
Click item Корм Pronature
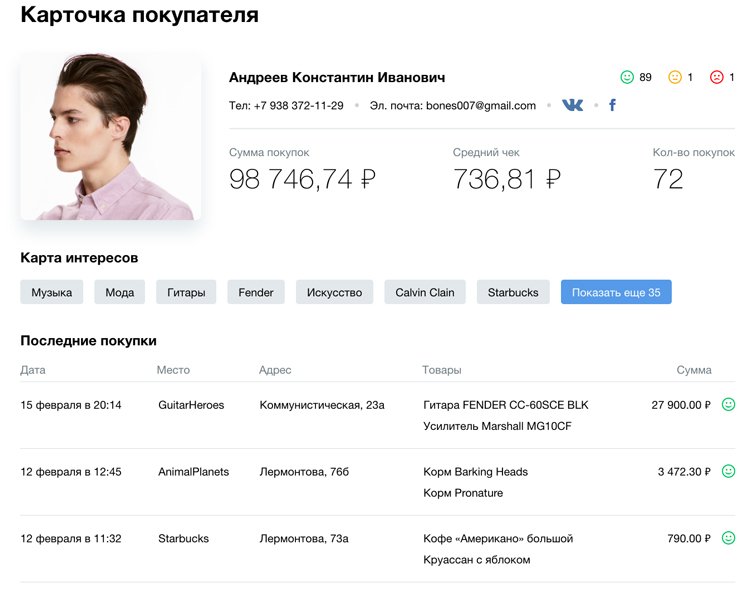point(463,493)
